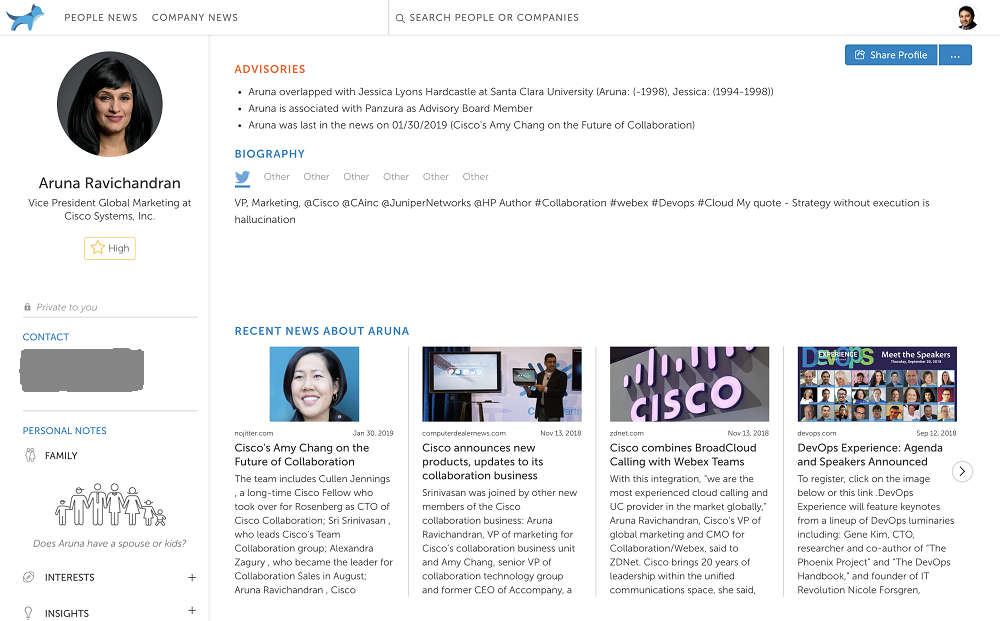Open the more options ellipsis button

pyautogui.click(x=955, y=55)
